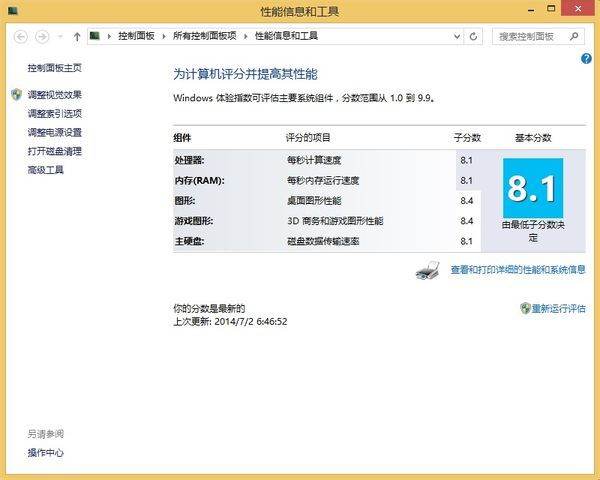
Task: Click 打开磁盘清理 sidebar link
Action: pos(55,152)
